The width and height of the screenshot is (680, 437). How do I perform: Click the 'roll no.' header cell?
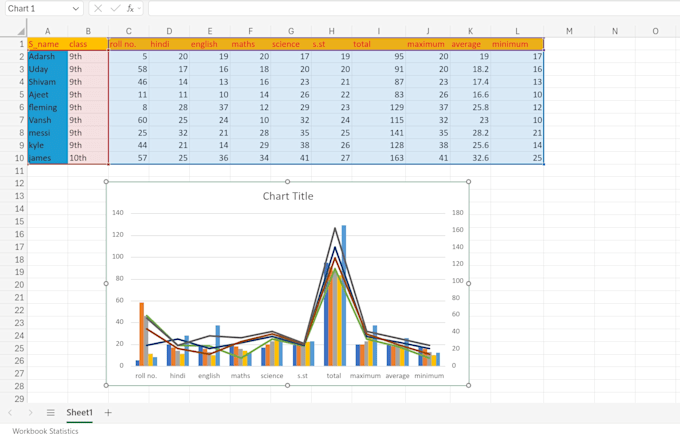click(128, 44)
